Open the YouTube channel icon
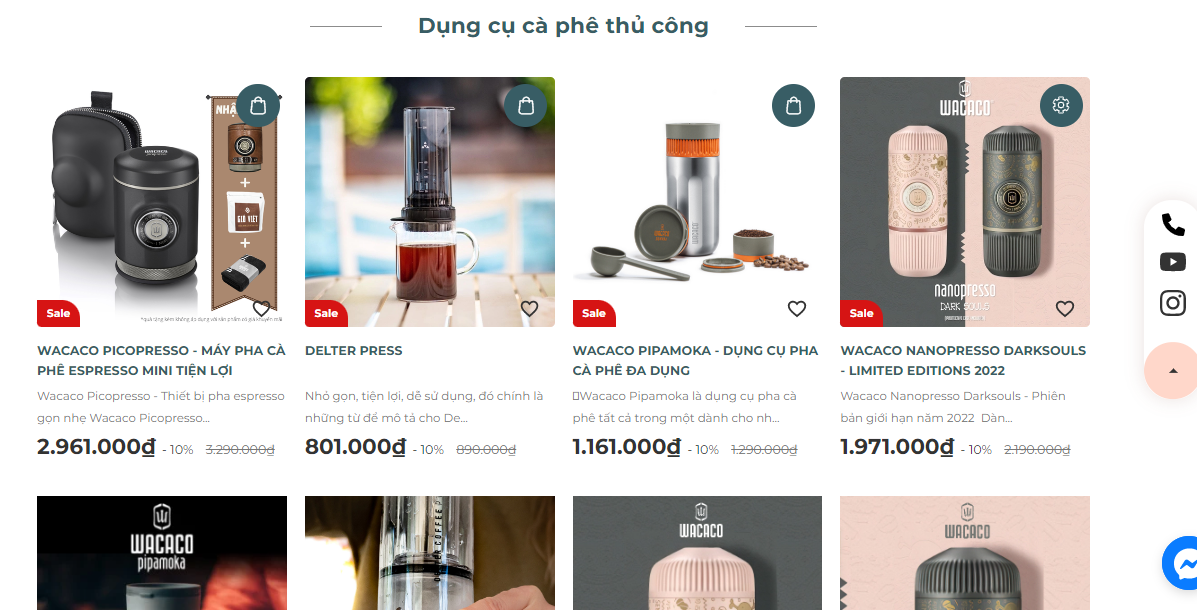The height and width of the screenshot is (610, 1197). click(x=1173, y=262)
